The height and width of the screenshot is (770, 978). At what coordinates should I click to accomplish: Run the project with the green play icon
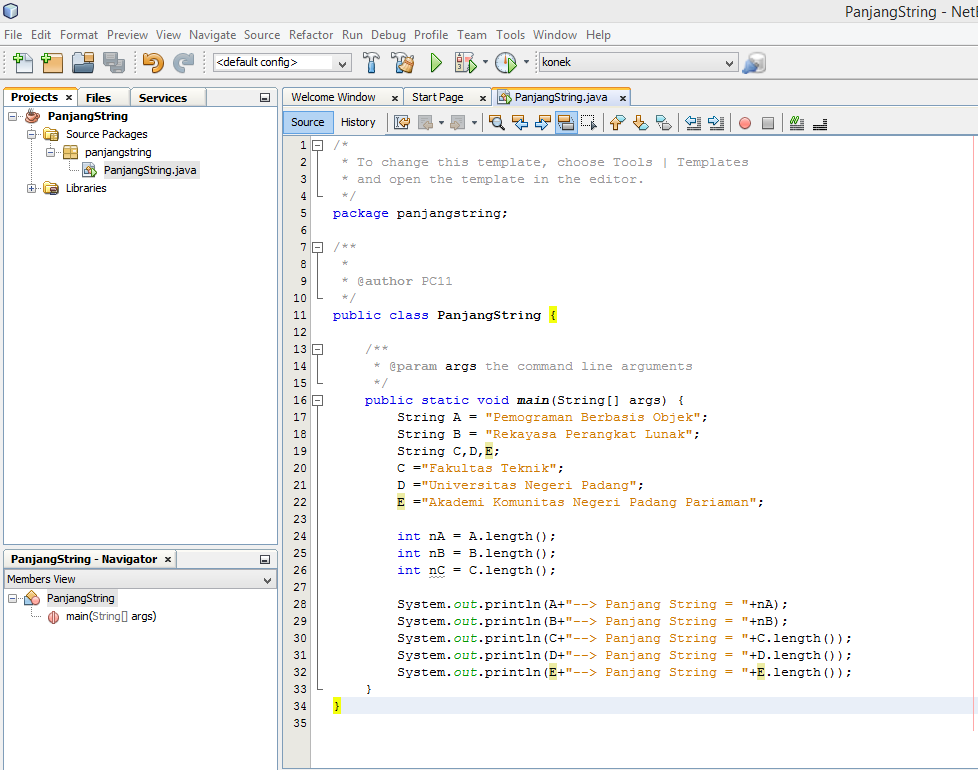[x=436, y=62]
